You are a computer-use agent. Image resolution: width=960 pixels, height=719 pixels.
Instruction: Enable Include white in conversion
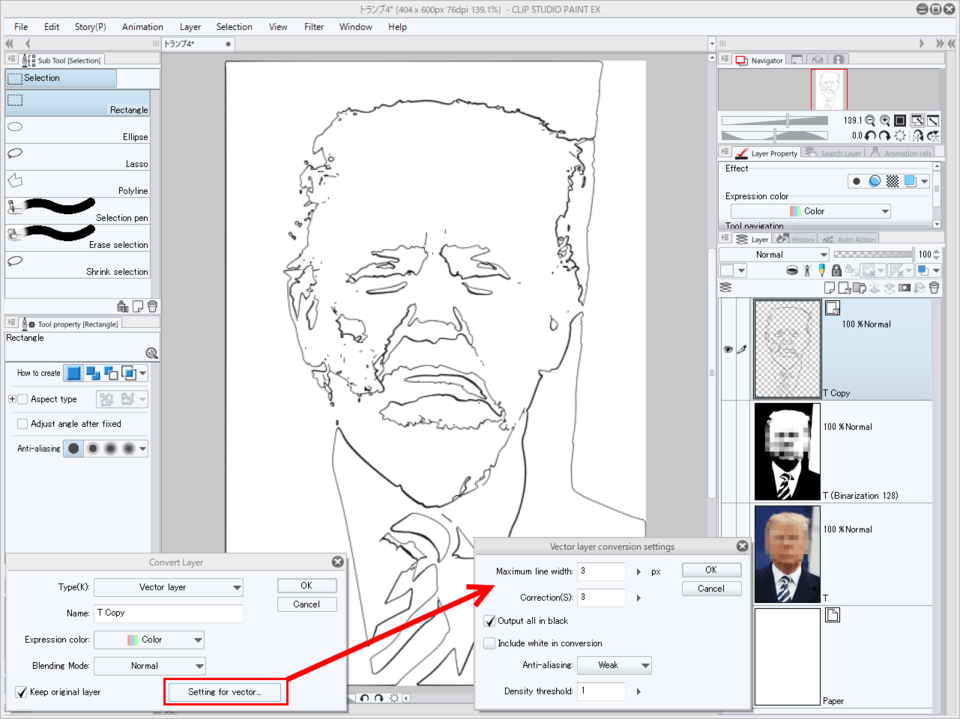point(489,644)
